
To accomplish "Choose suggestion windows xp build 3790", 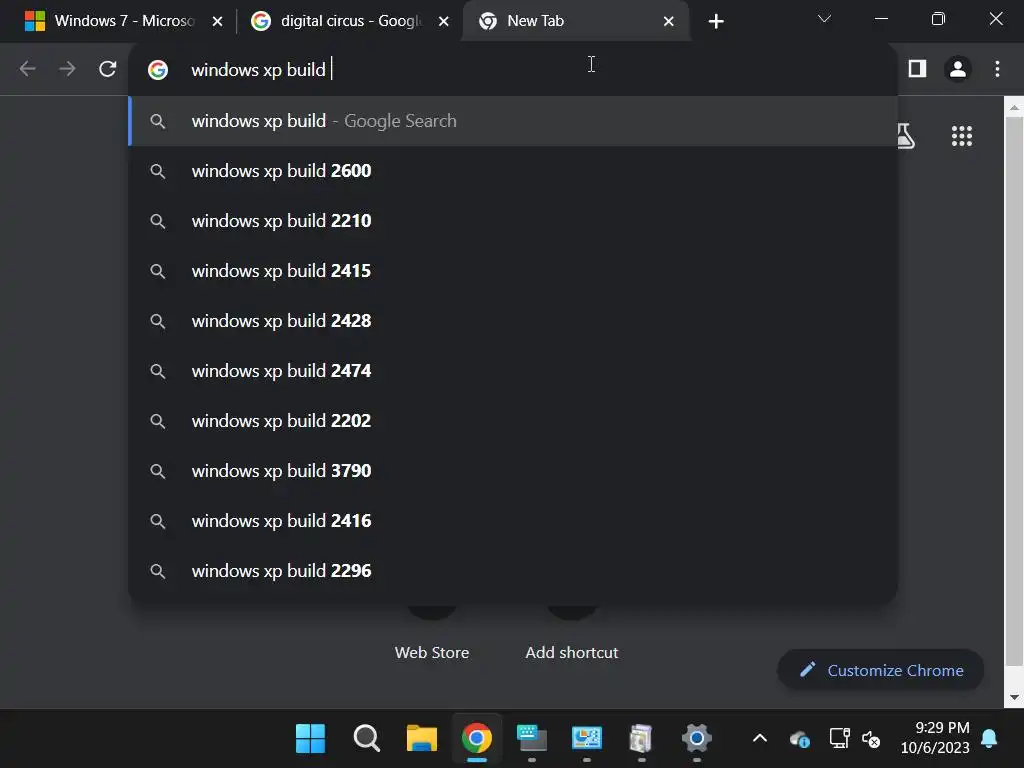I will (x=513, y=471).
